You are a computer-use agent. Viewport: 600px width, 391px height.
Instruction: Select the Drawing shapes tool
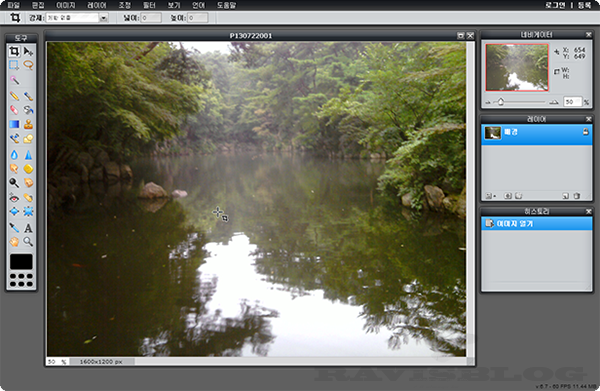(x=28, y=138)
